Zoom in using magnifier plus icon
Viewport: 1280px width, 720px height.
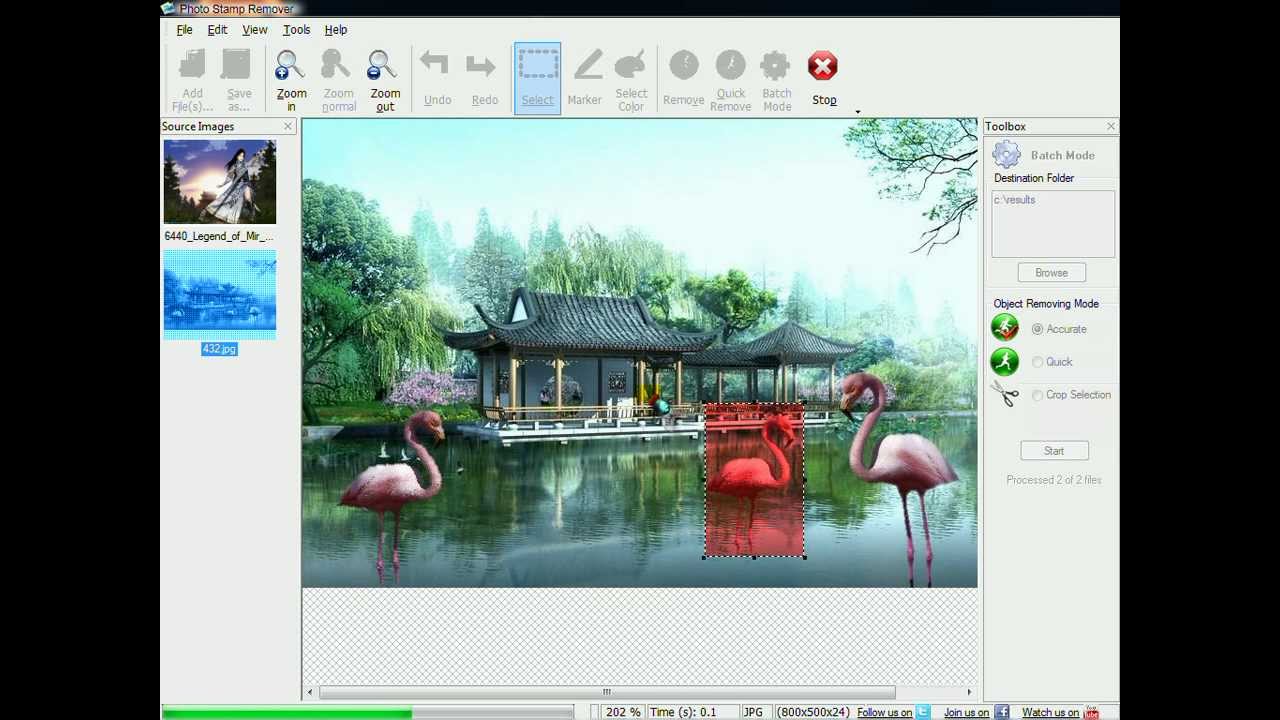click(x=290, y=66)
